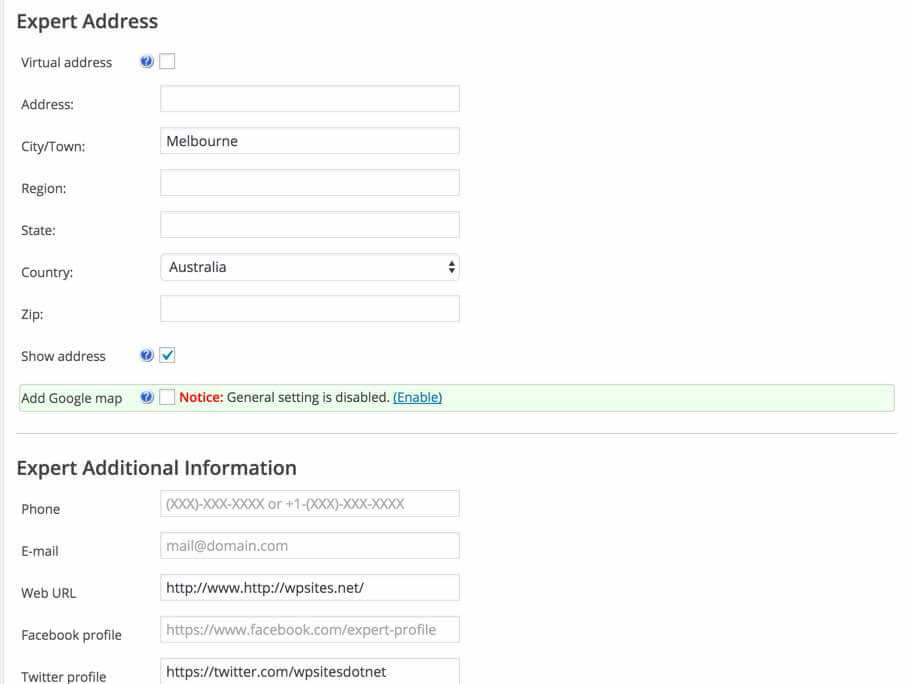
Task: Click into the Address text field
Action: click(x=309, y=99)
